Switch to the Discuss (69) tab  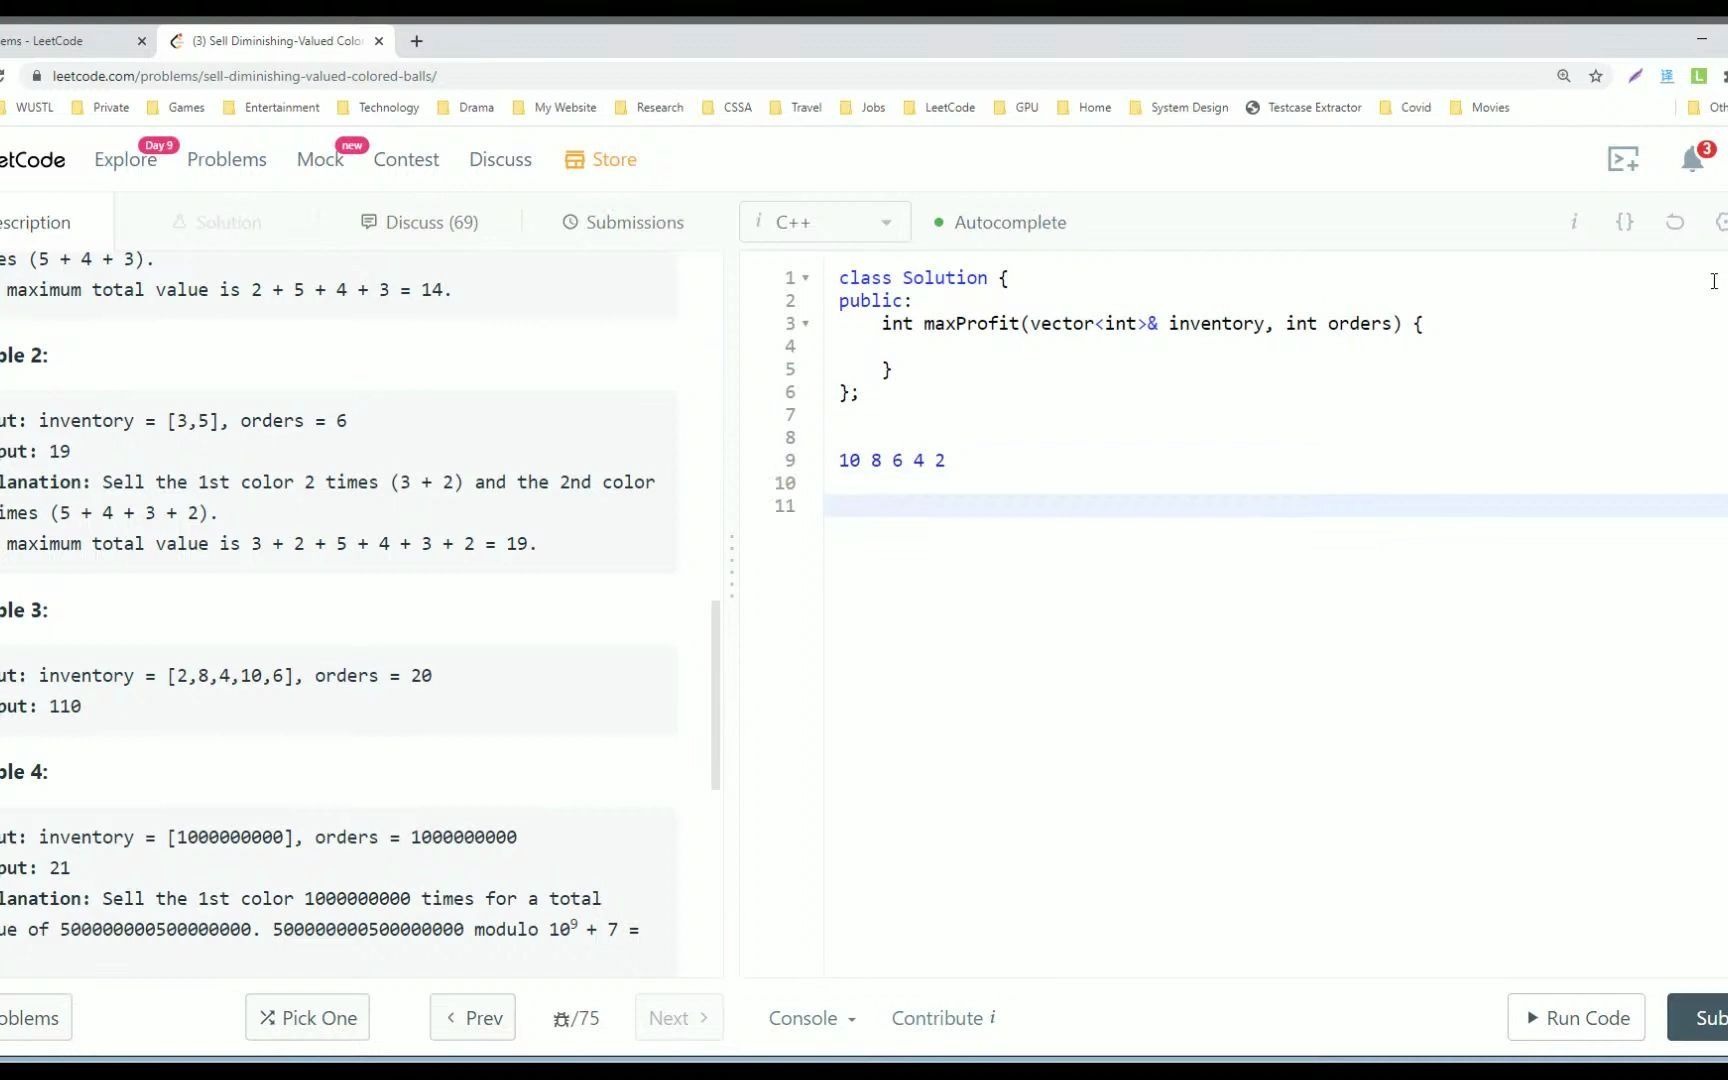pos(419,222)
